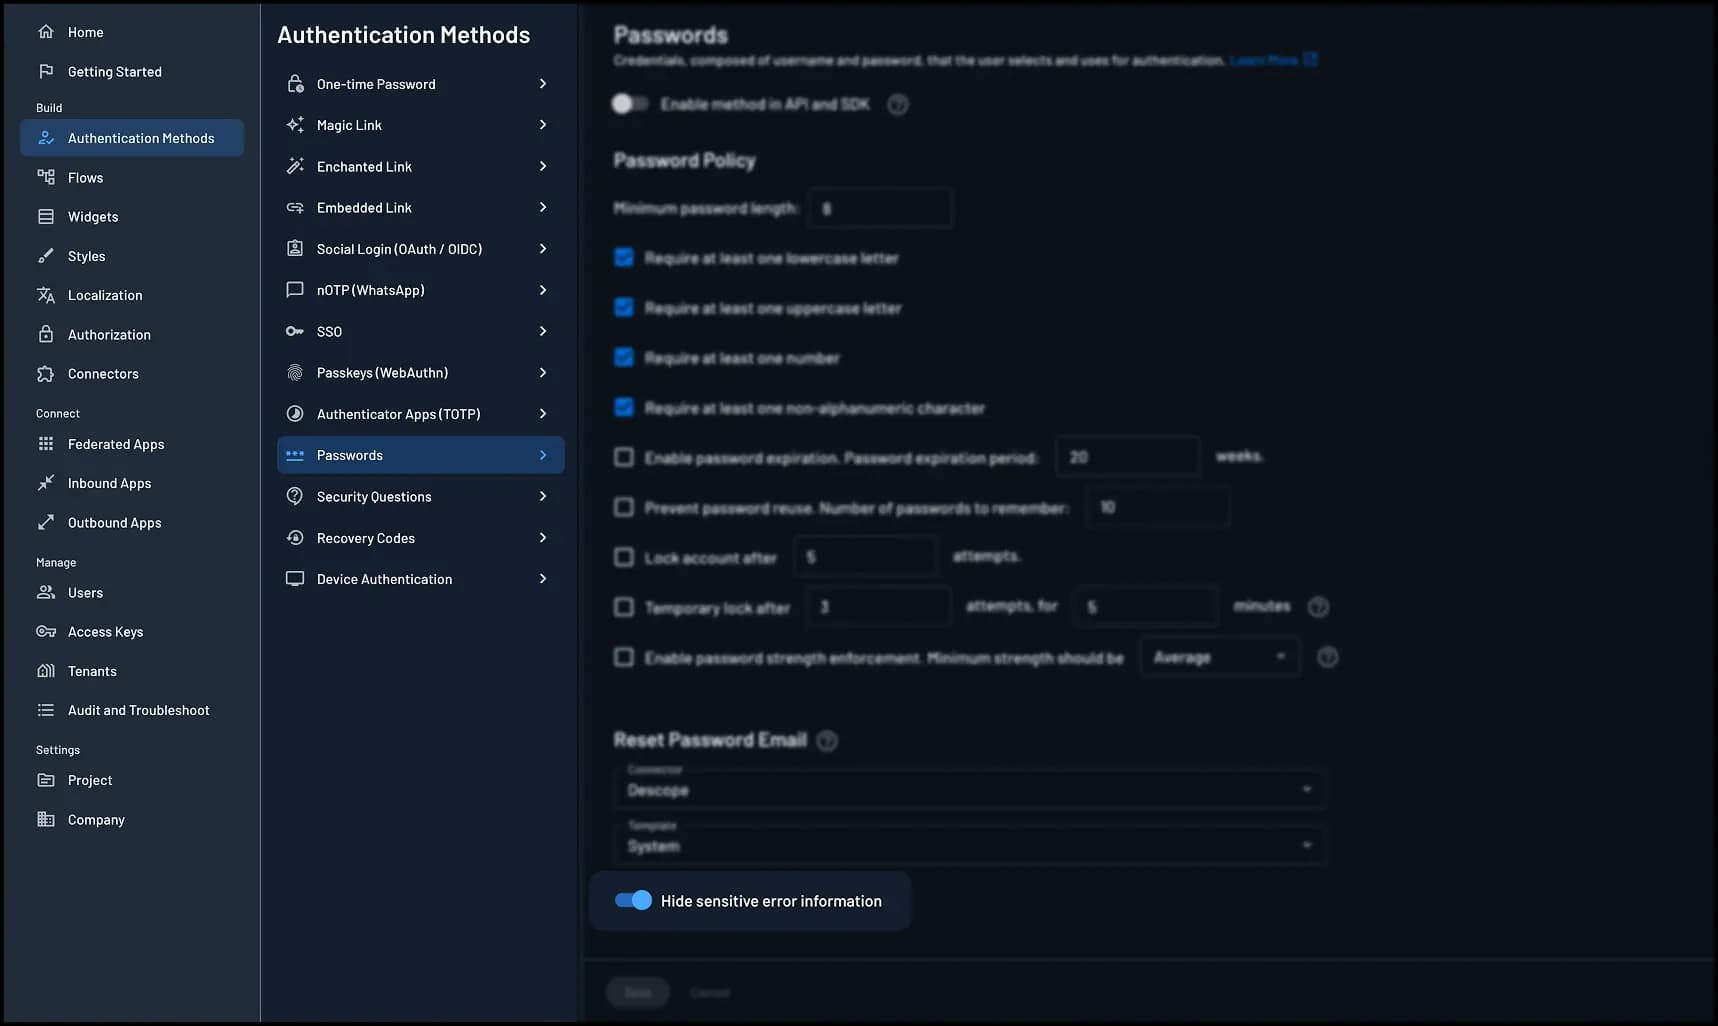Edit the minimum password length field

pyautogui.click(x=880, y=208)
